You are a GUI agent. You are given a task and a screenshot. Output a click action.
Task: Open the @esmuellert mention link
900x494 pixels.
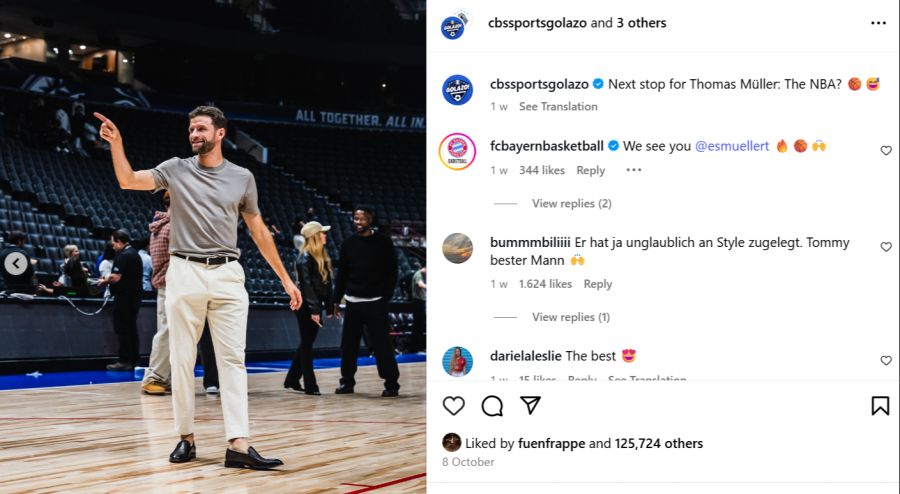[x=732, y=146]
